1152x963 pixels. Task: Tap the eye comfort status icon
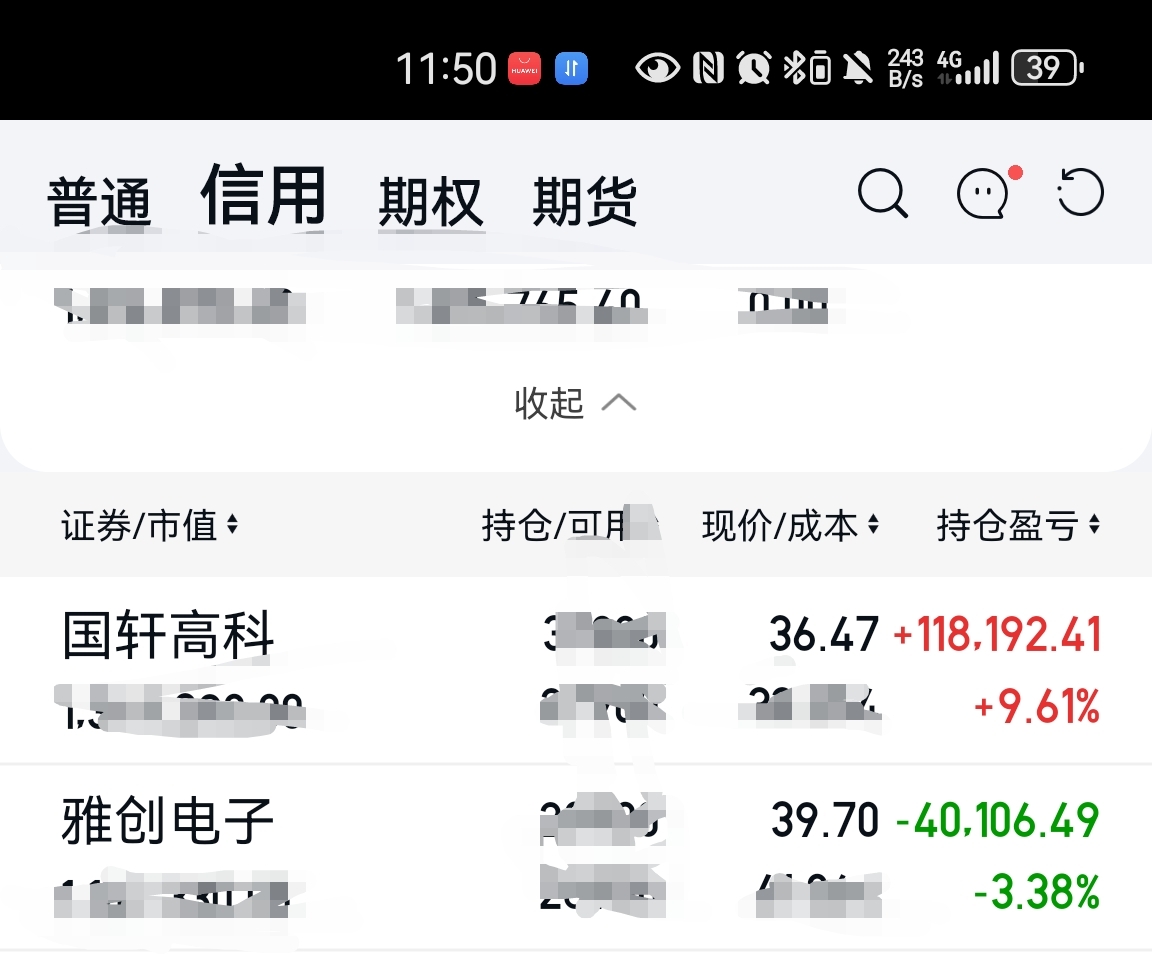click(x=658, y=68)
